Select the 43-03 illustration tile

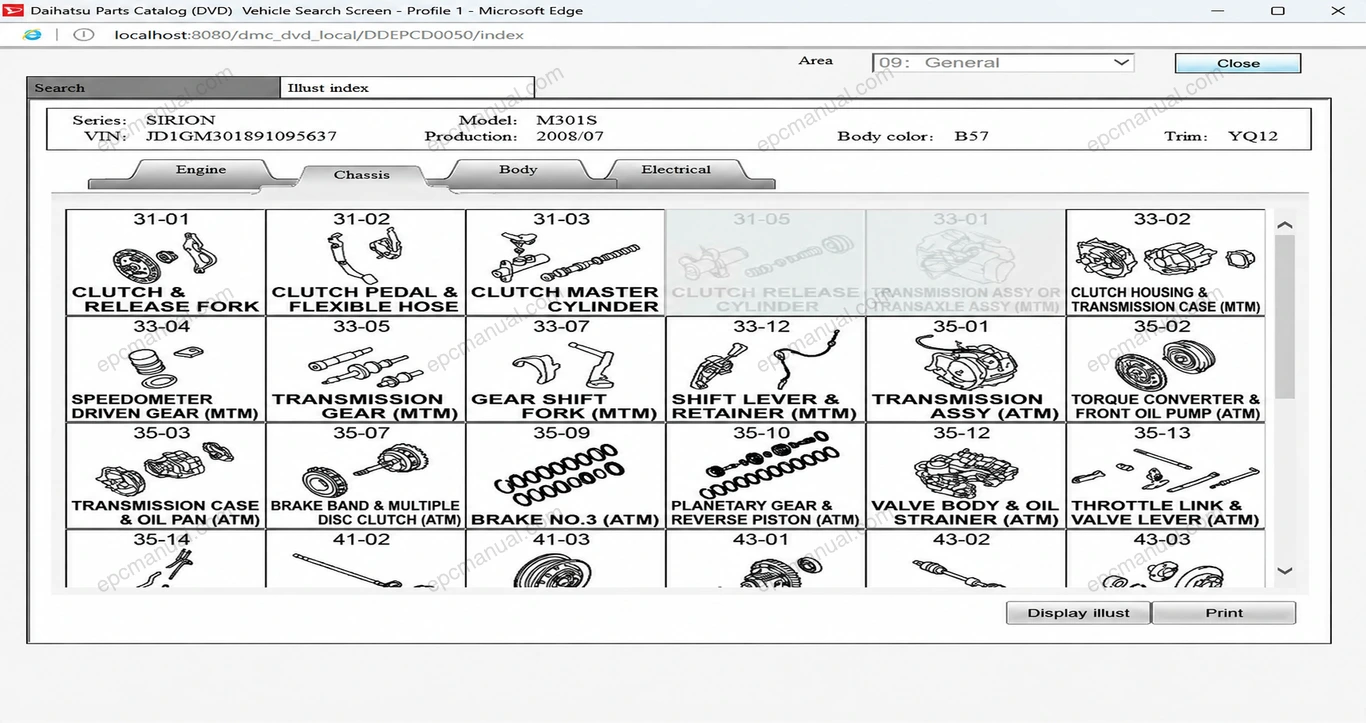[x=1166, y=559]
